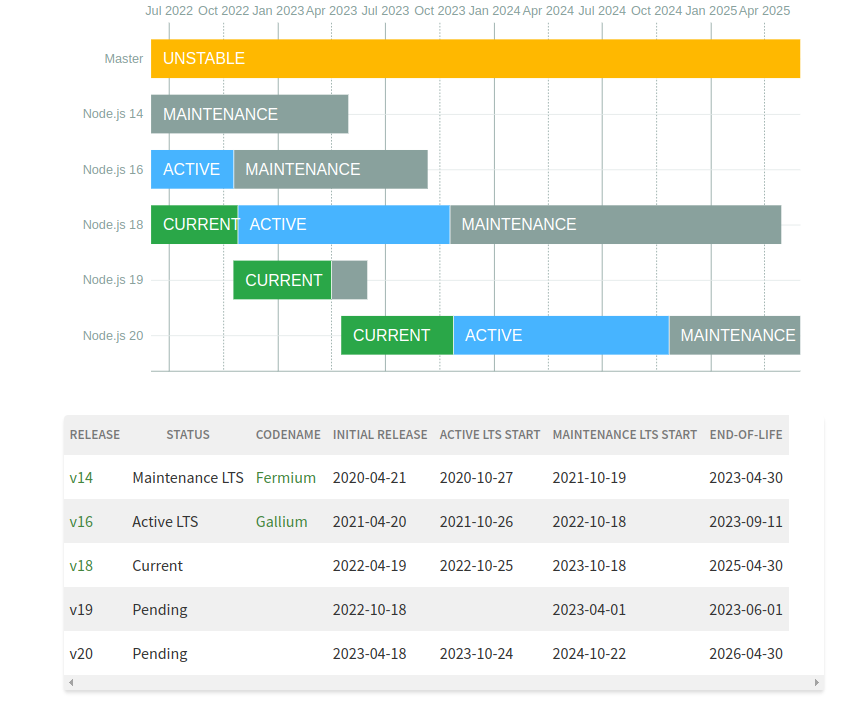
Task: Click end-of-life date 2025-04-30
Action: (746, 566)
